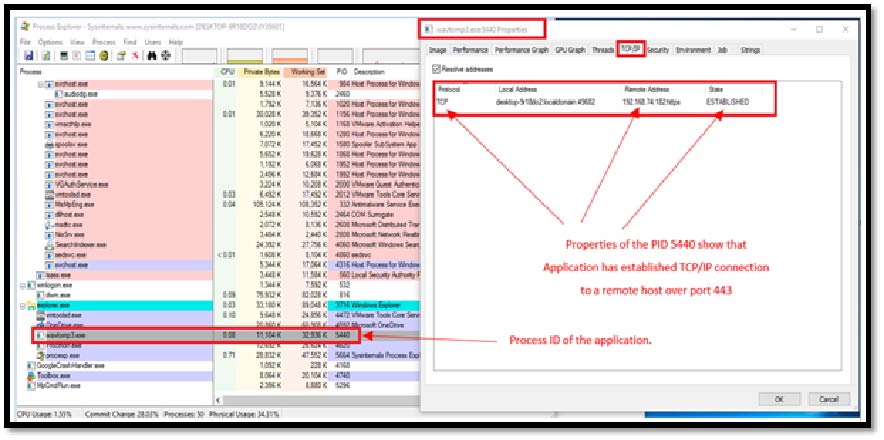This screenshot has width=884, height=440.
Task: Switch to the GPU Graph tab
Action: pyautogui.click(x=570, y=50)
